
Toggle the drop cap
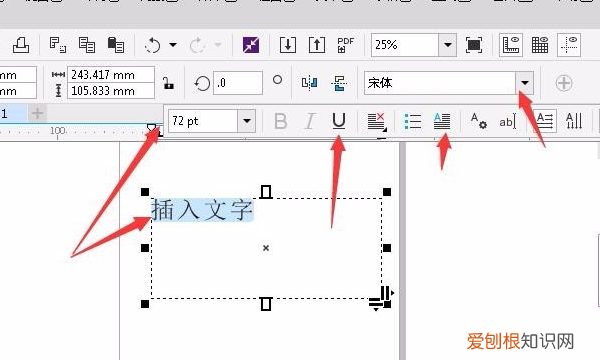tap(442, 121)
